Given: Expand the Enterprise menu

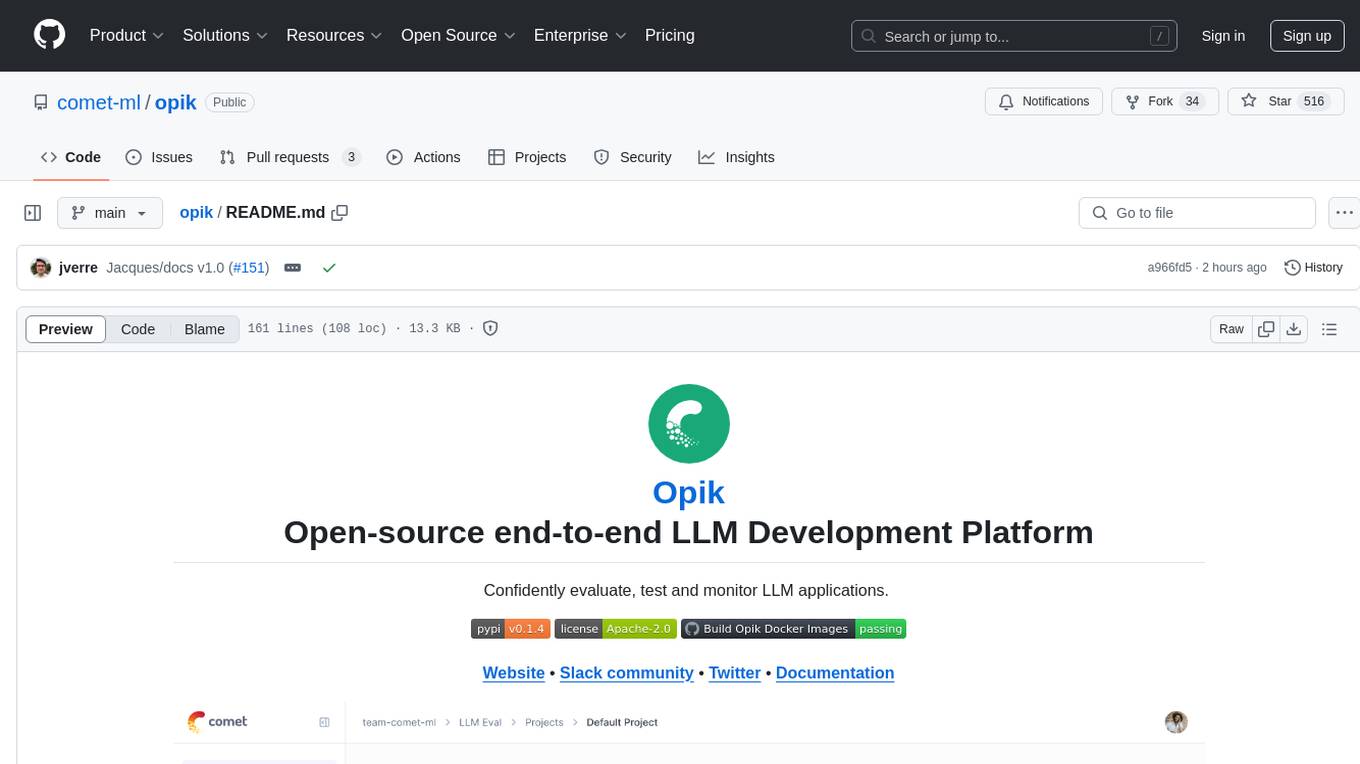Looking at the screenshot, I should 580,35.
